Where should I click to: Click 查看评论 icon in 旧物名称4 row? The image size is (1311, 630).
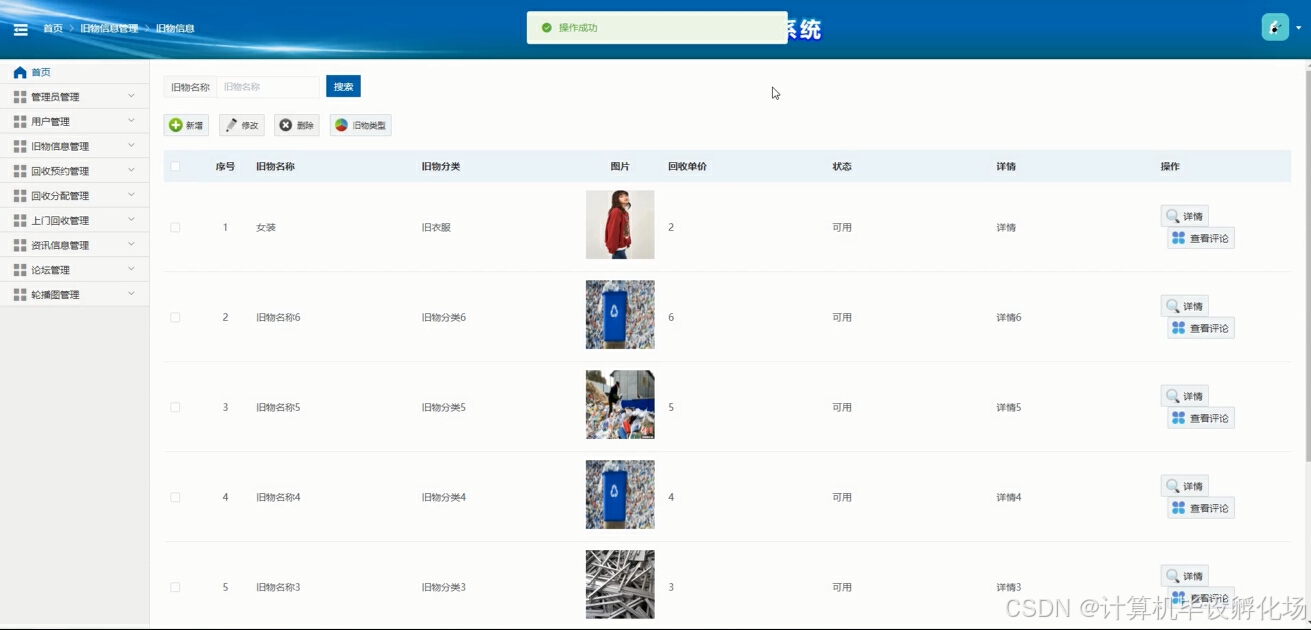pos(1178,508)
